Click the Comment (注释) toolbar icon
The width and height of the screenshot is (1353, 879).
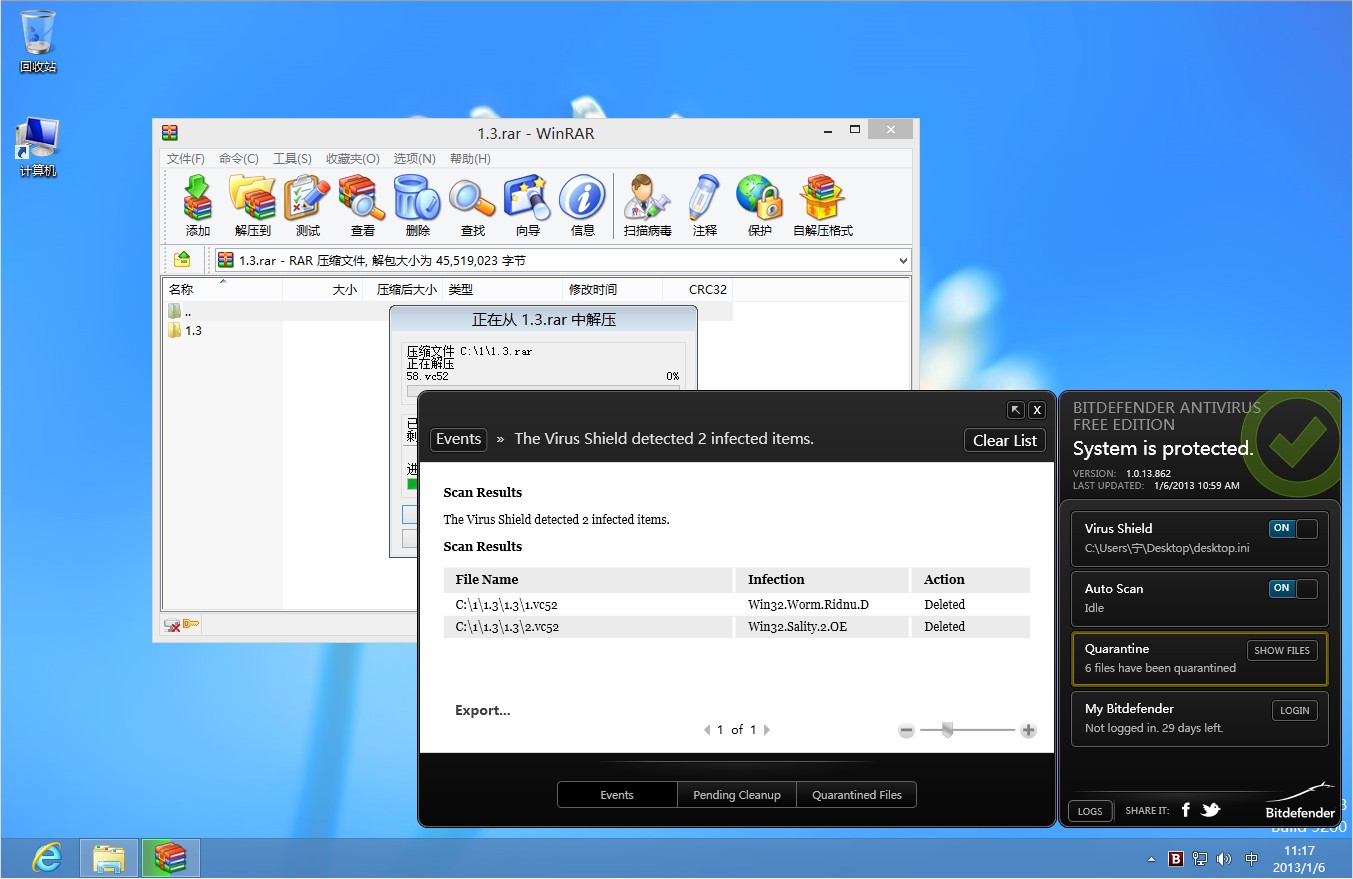[704, 205]
